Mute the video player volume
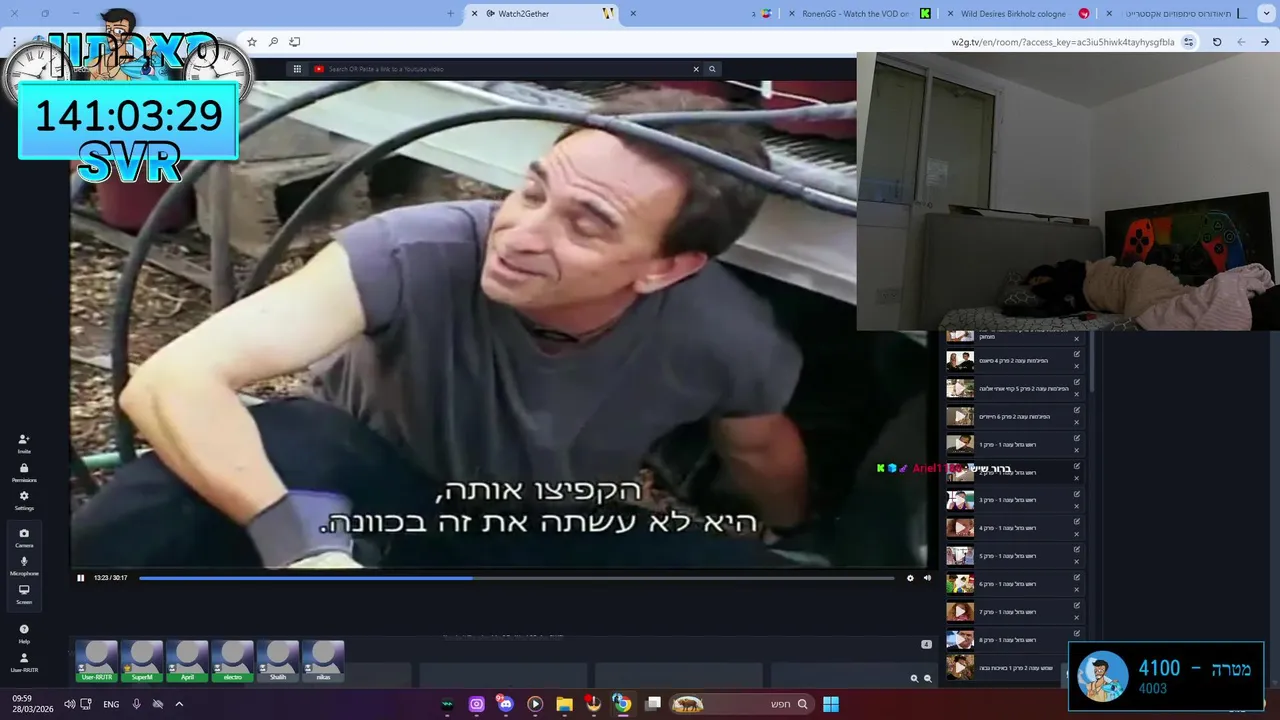Screen dimensions: 1280x720 (x=927, y=577)
